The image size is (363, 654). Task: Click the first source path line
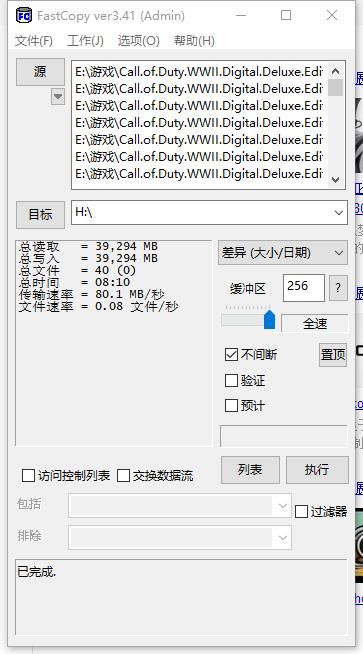pyautogui.click(x=199, y=72)
